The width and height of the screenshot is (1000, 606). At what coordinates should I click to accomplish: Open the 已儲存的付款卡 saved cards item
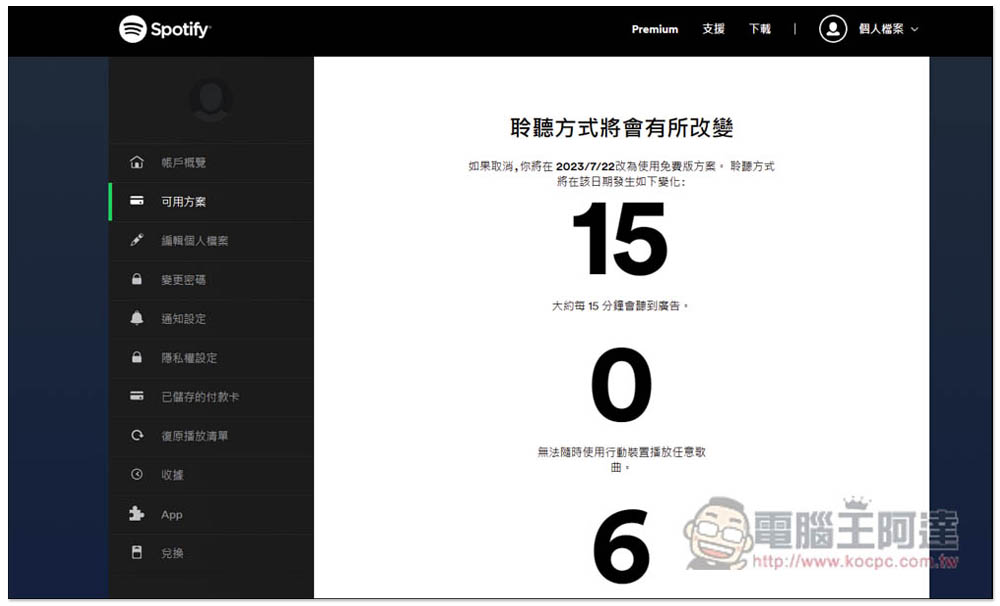(211, 397)
